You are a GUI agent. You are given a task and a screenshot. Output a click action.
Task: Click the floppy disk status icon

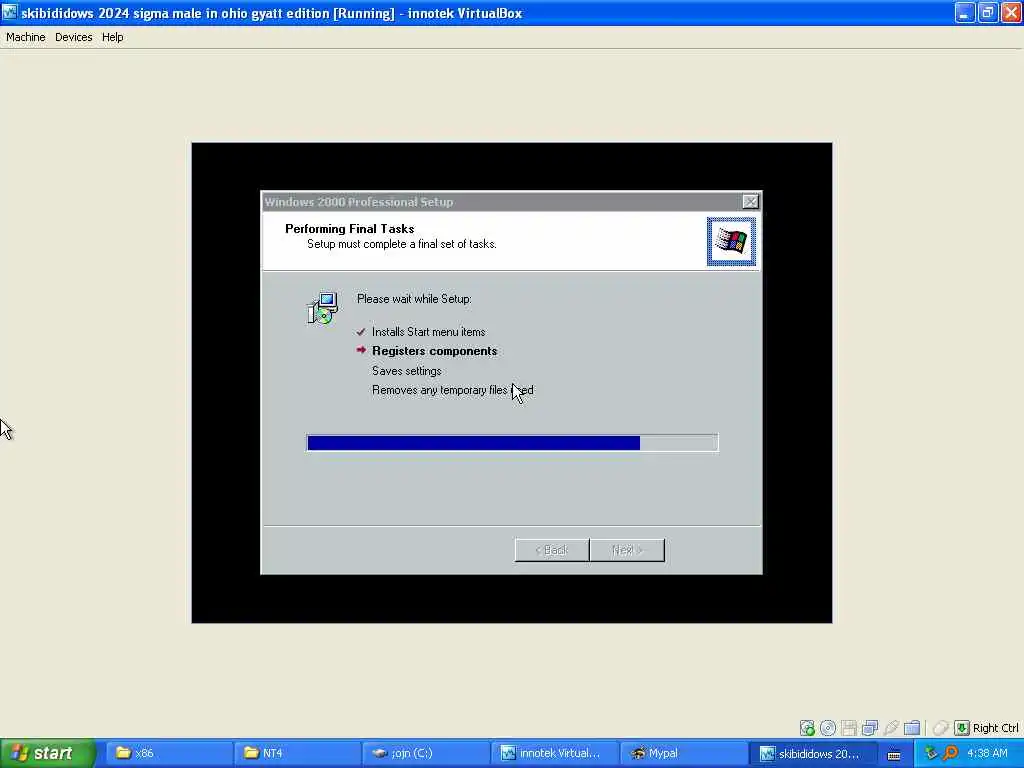coord(849,728)
